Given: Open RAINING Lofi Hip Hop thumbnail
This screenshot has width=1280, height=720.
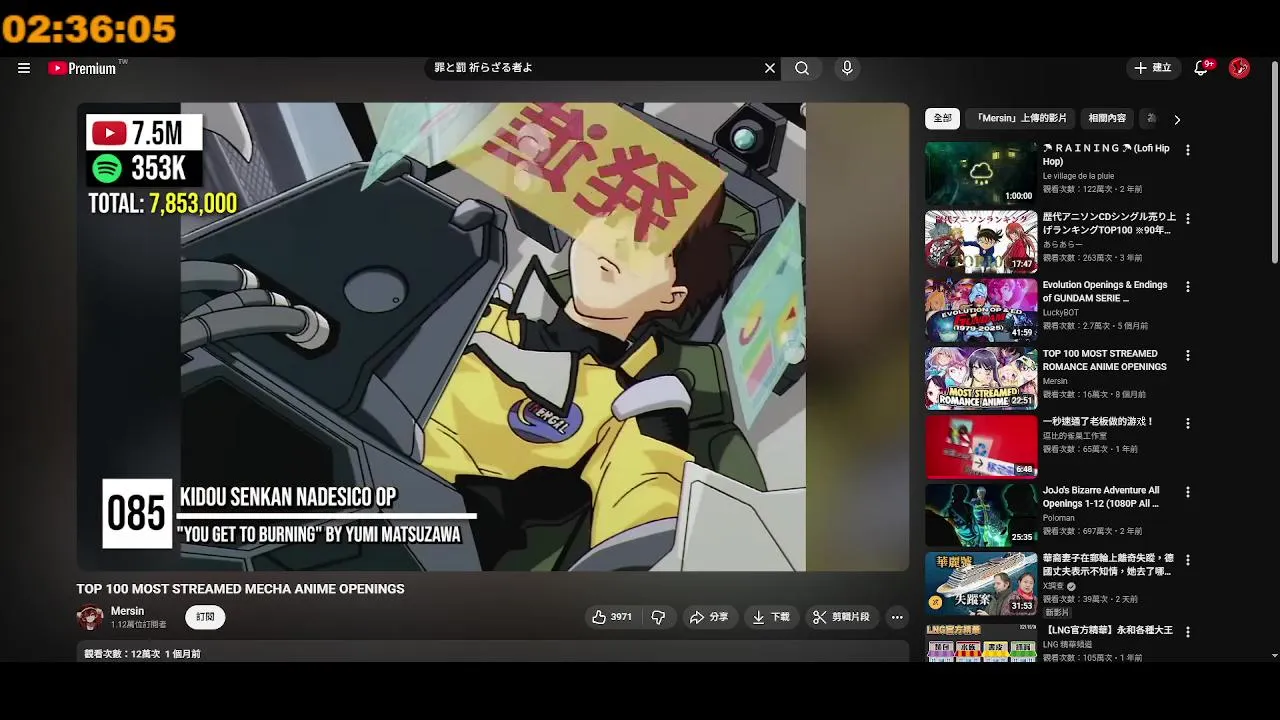Looking at the screenshot, I should pyautogui.click(x=981, y=173).
